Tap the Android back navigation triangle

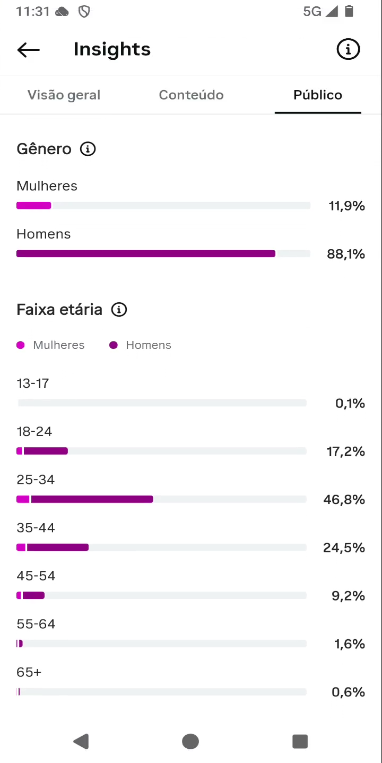(x=81, y=741)
